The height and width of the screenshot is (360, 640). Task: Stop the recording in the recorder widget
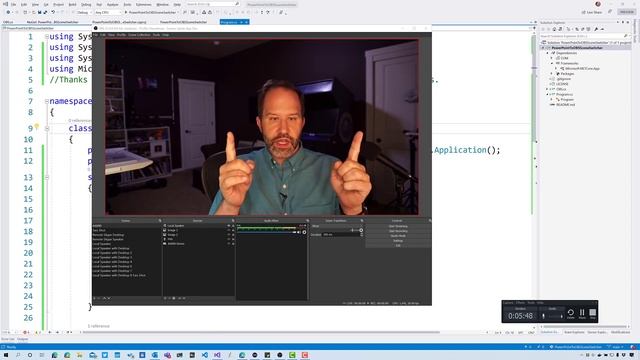593,313
